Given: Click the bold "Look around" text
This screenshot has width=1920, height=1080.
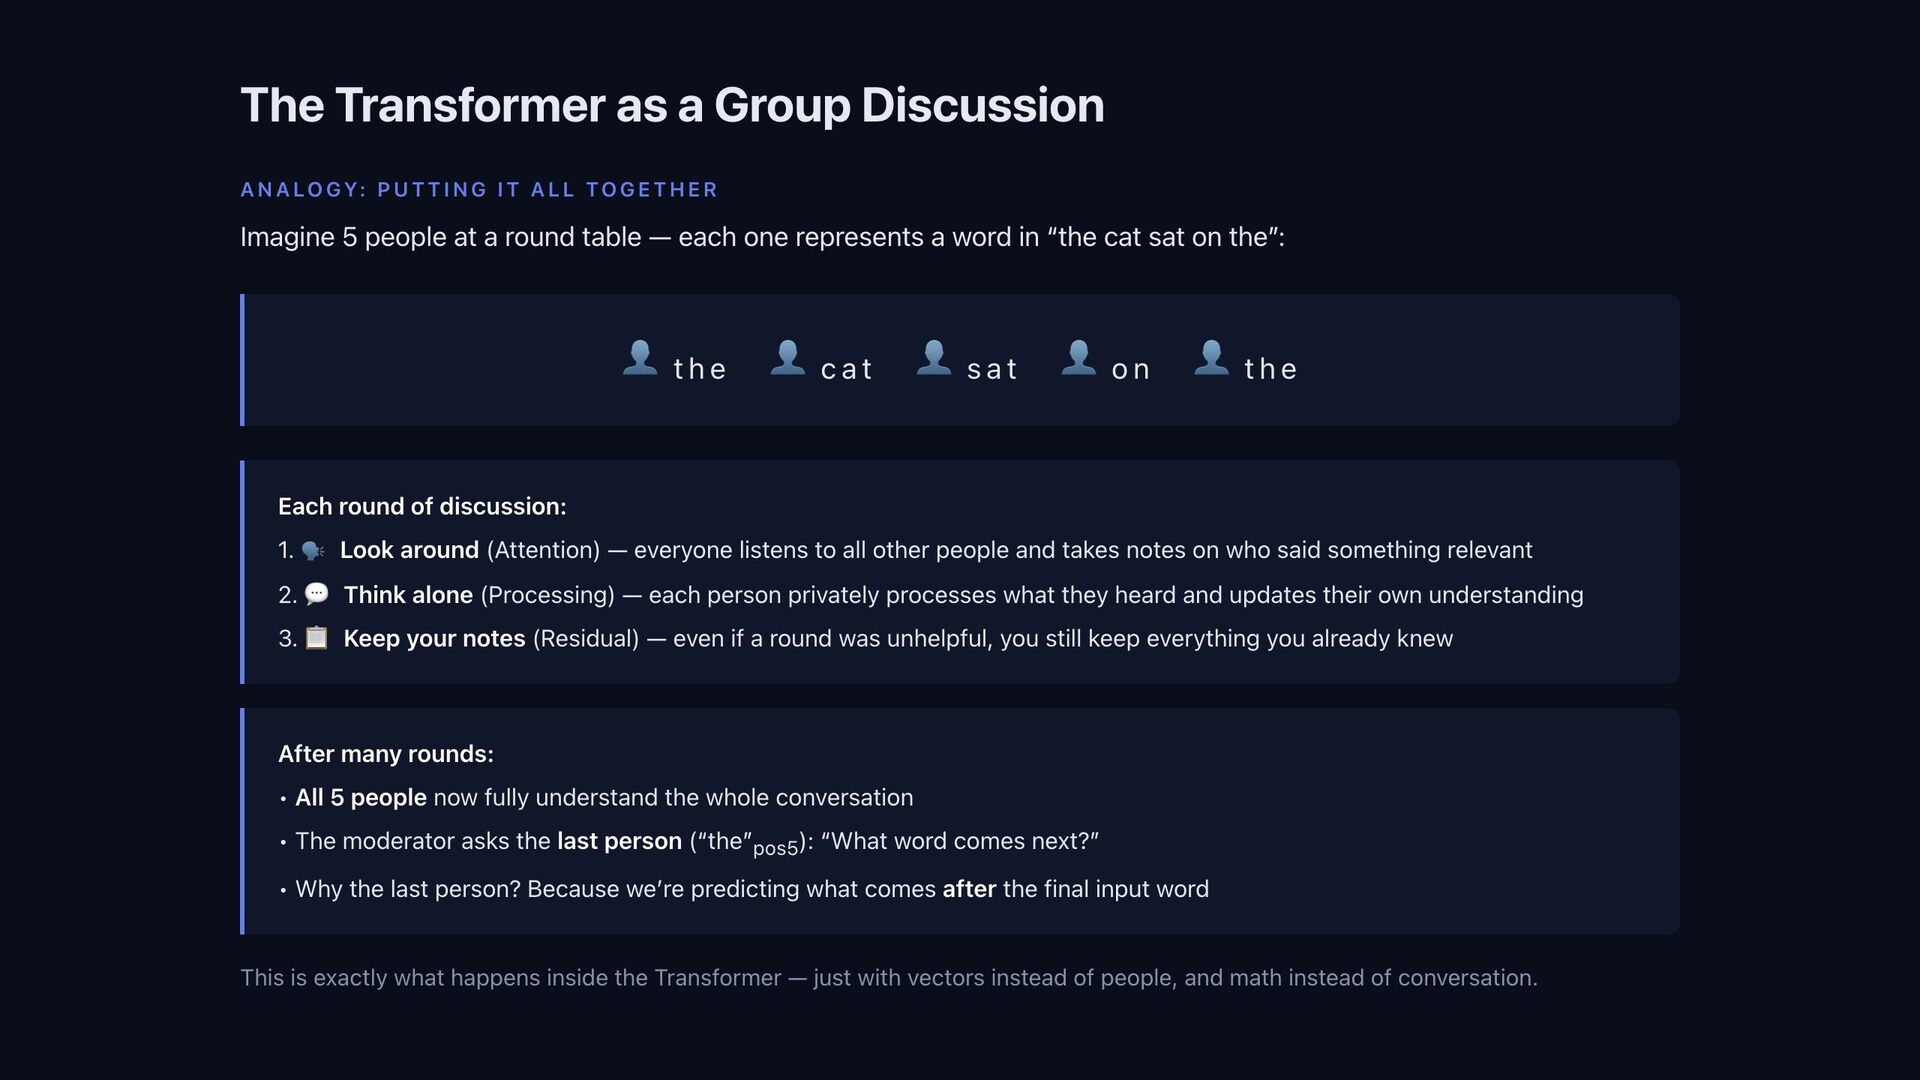Looking at the screenshot, I should pyautogui.click(x=409, y=550).
